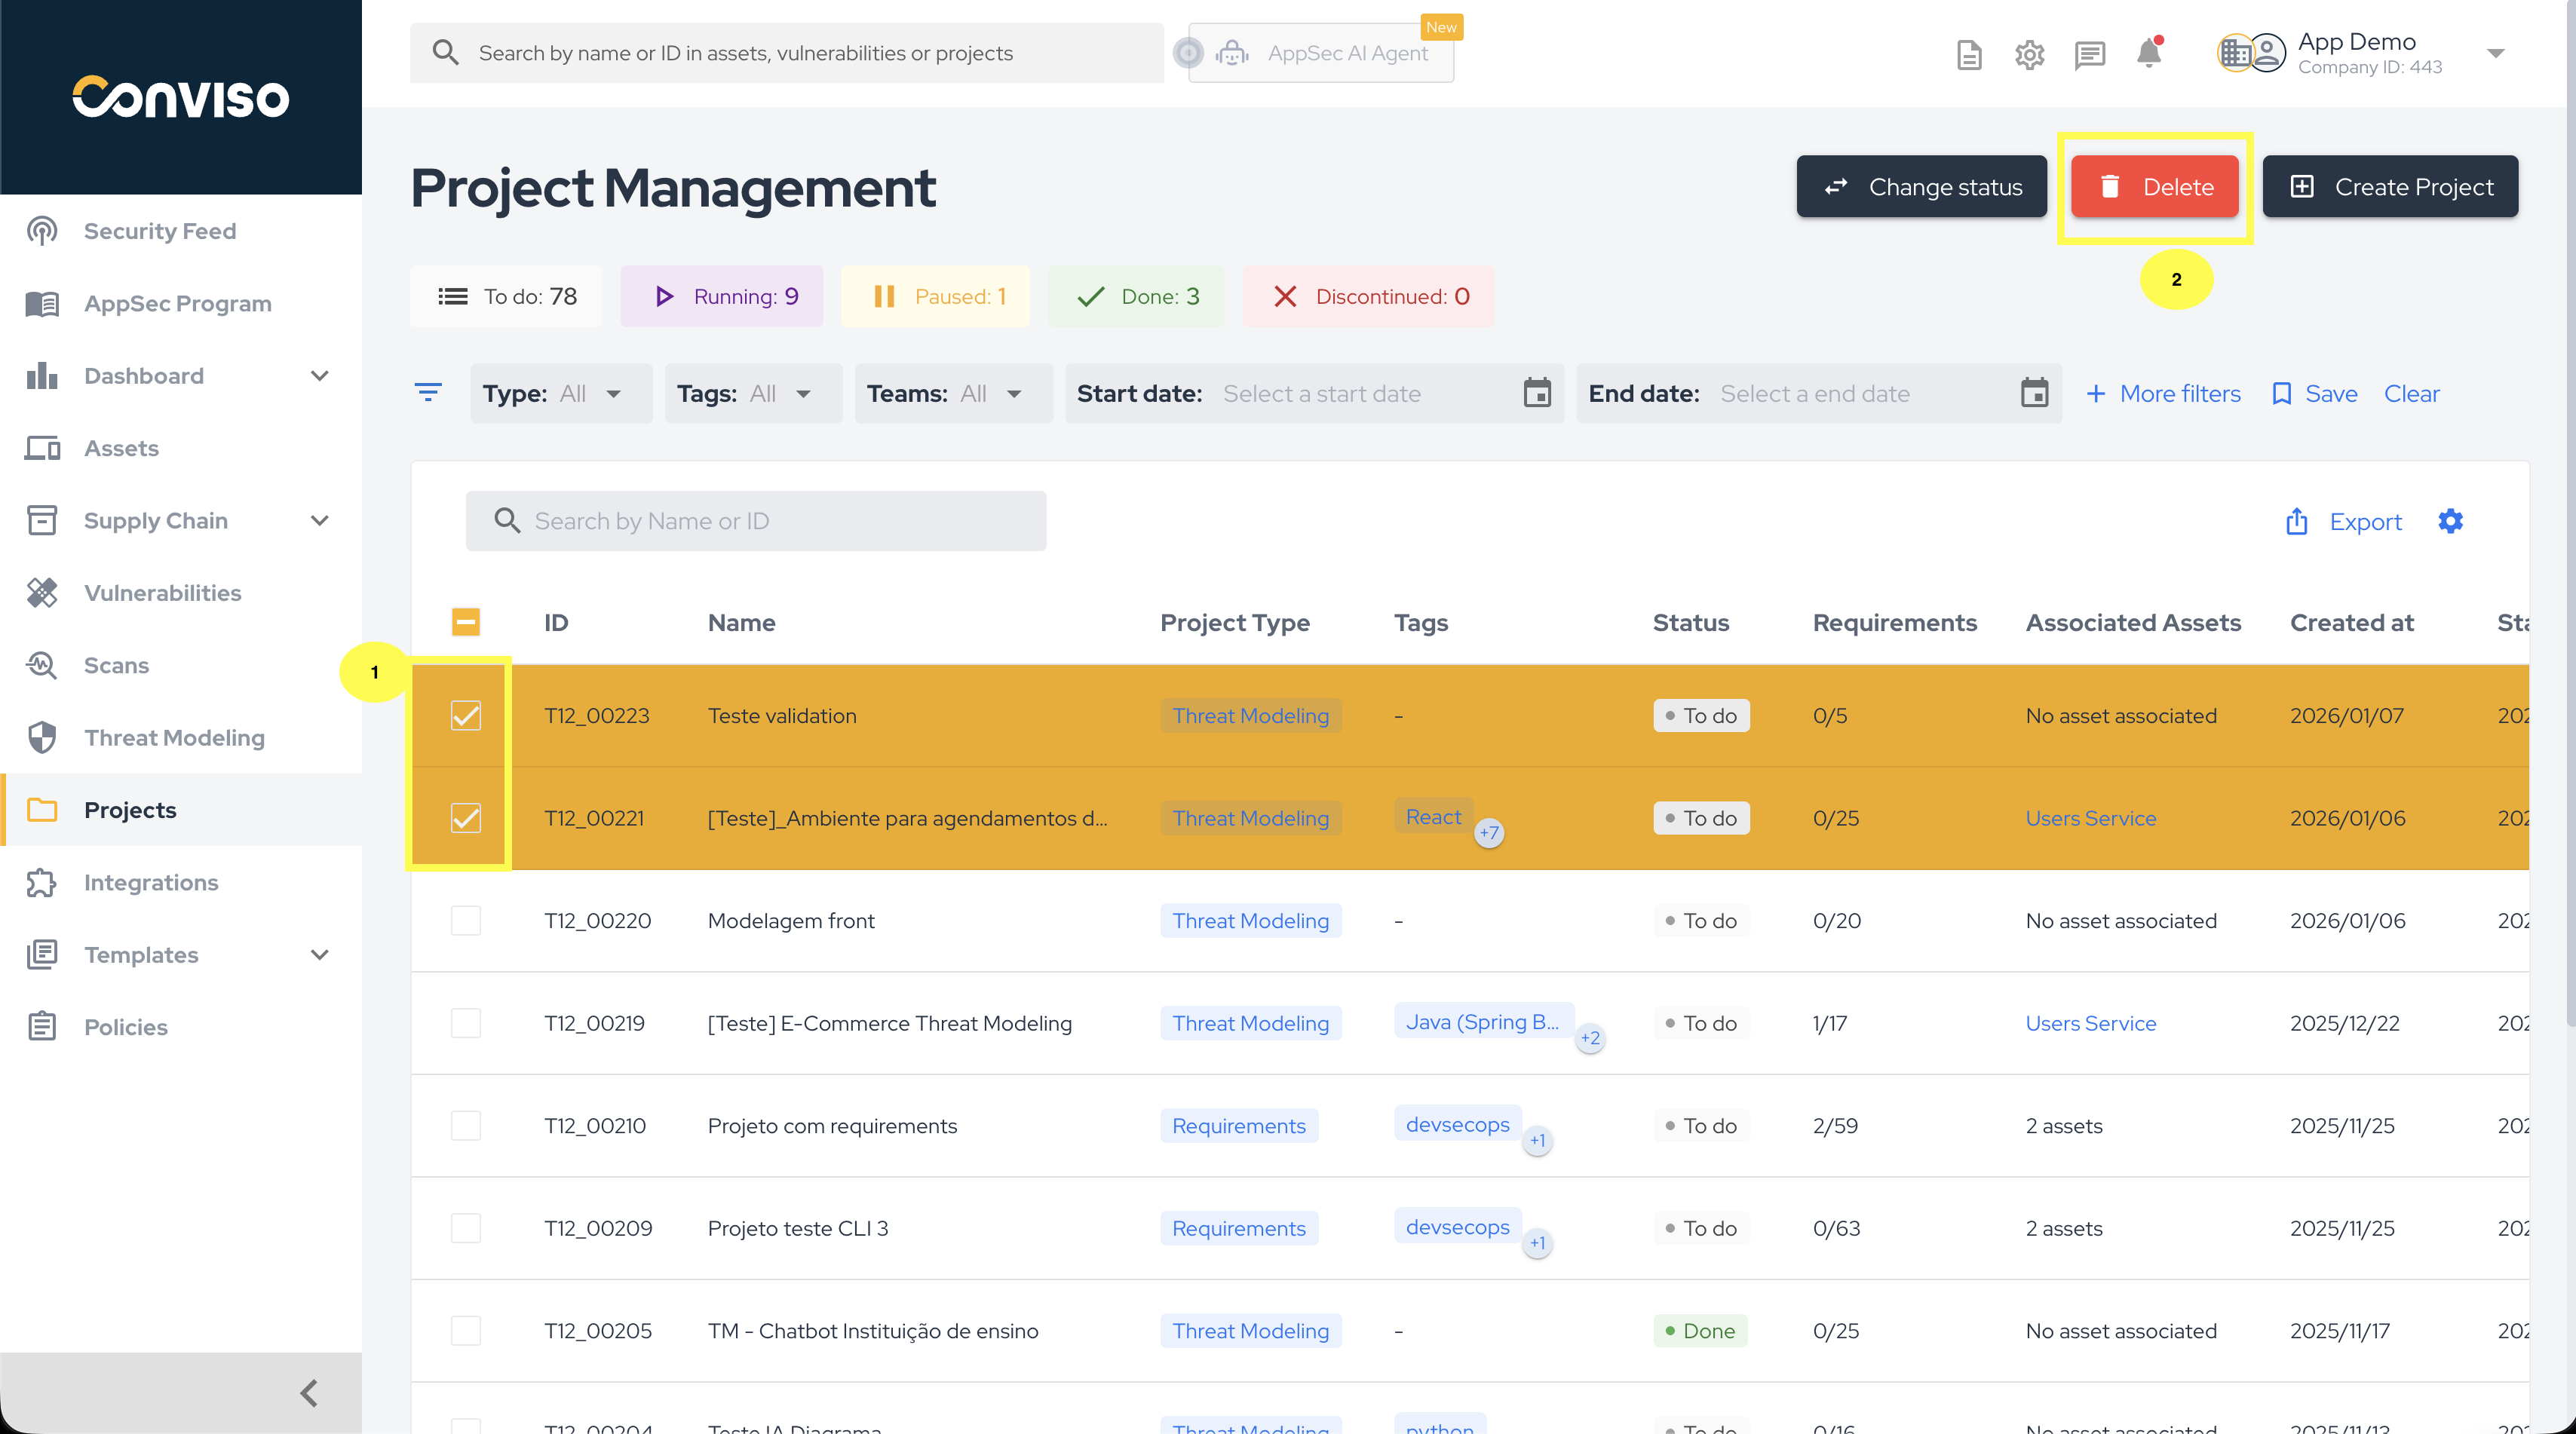The height and width of the screenshot is (1434, 2576).
Task: Open the Start date calendar icon
Action: click(x=1537, y=393)
